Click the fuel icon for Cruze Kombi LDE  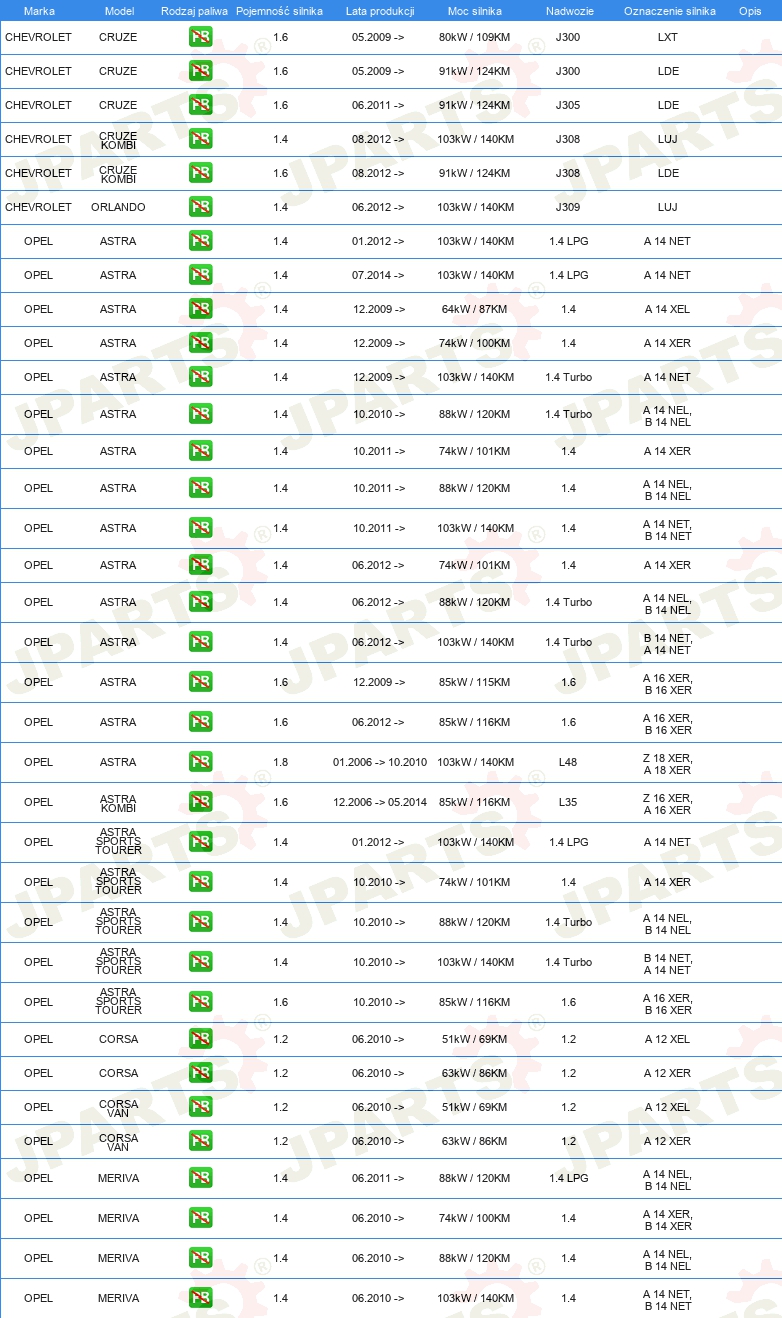click(200, 173)
